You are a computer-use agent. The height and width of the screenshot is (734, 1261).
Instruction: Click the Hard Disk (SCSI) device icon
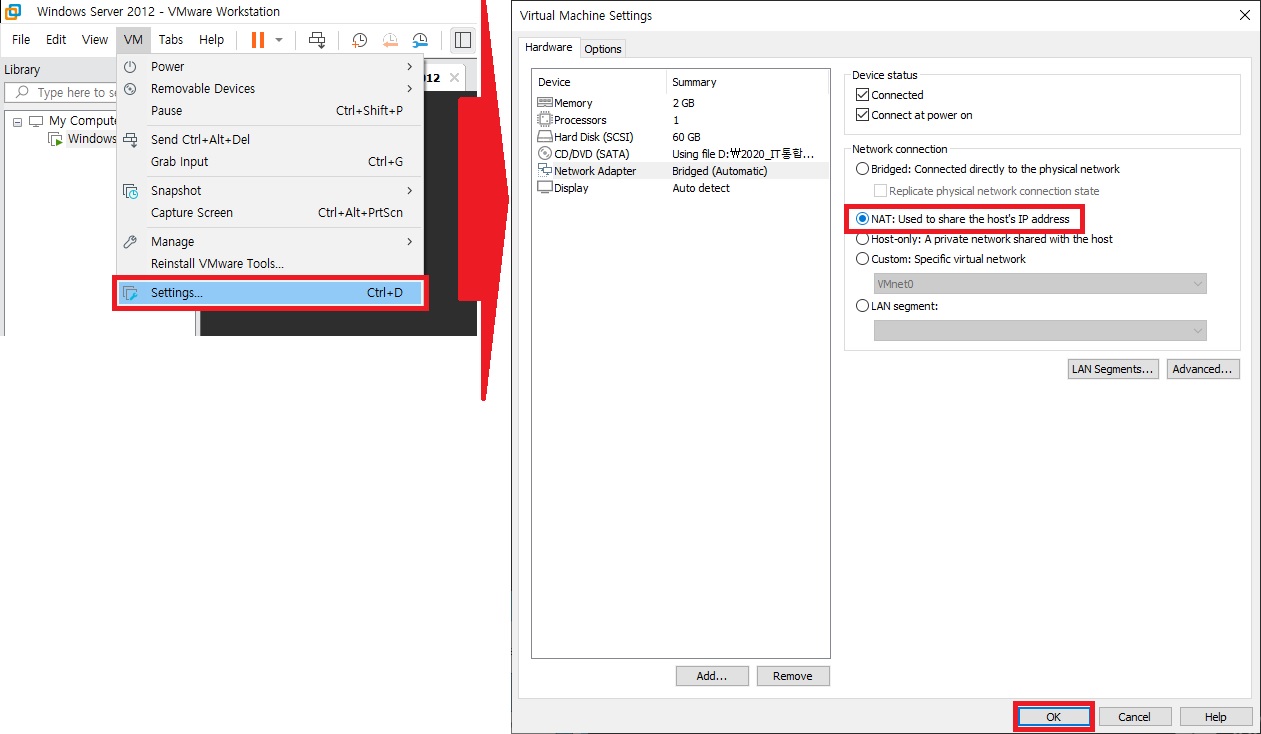click(545, 137)
